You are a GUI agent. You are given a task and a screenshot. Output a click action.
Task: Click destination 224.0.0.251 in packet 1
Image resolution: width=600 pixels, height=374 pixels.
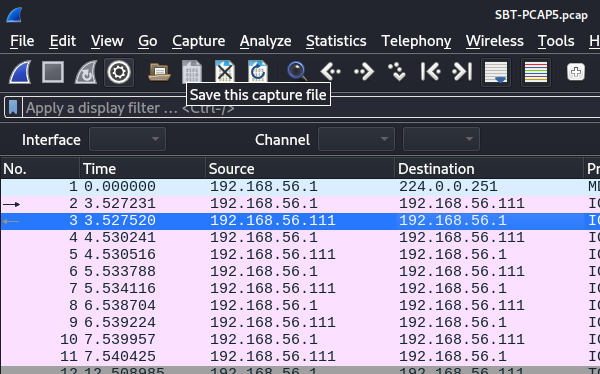(448, 186)
